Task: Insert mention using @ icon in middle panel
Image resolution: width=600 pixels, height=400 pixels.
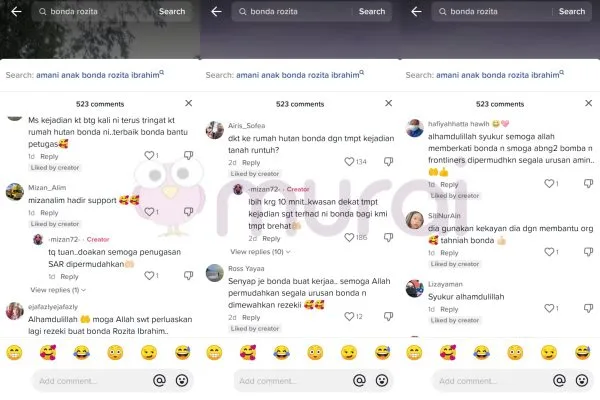Action: (x=359, y=380)
